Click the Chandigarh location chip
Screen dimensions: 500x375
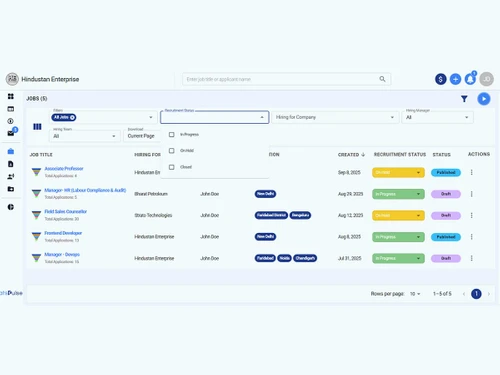[305, 258]
